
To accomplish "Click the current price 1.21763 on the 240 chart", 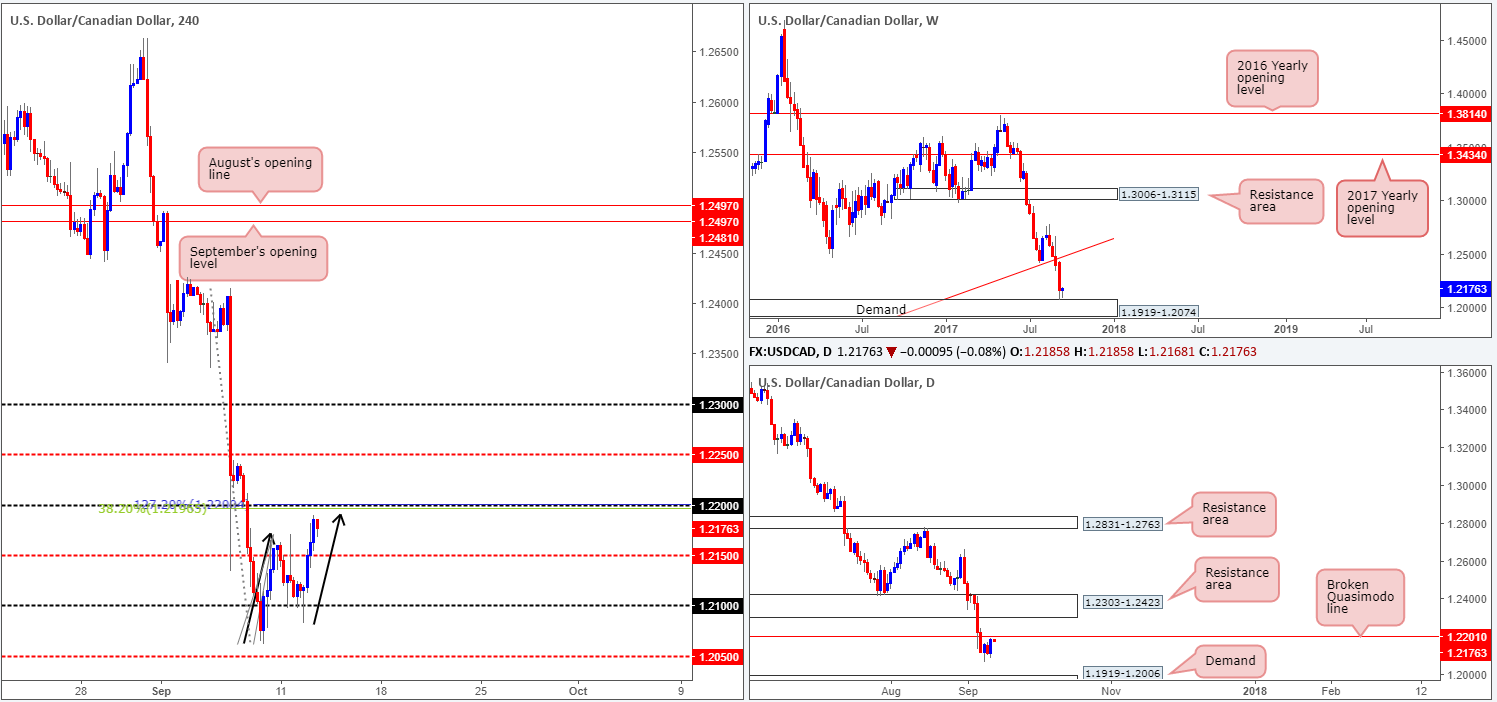I will click(x=719, y=529).
